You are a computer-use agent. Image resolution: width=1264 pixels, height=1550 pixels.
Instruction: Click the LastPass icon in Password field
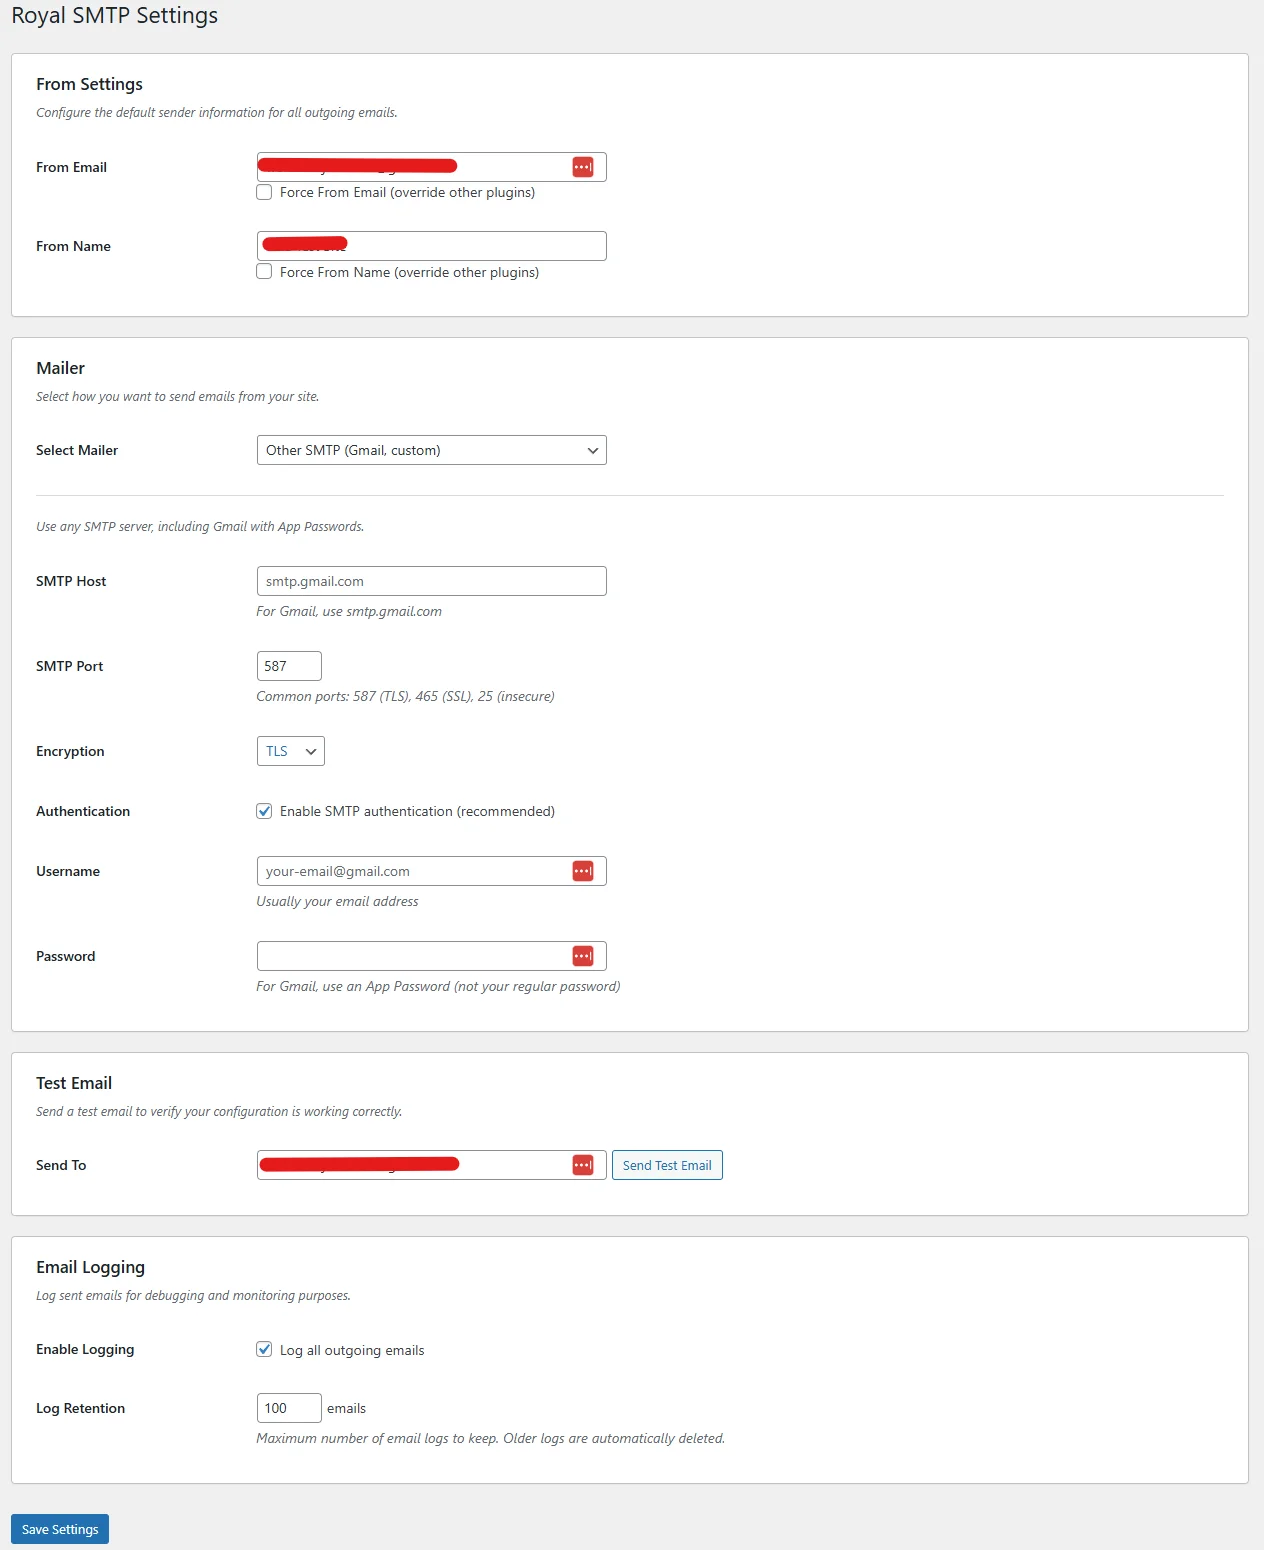pos(584,955)
